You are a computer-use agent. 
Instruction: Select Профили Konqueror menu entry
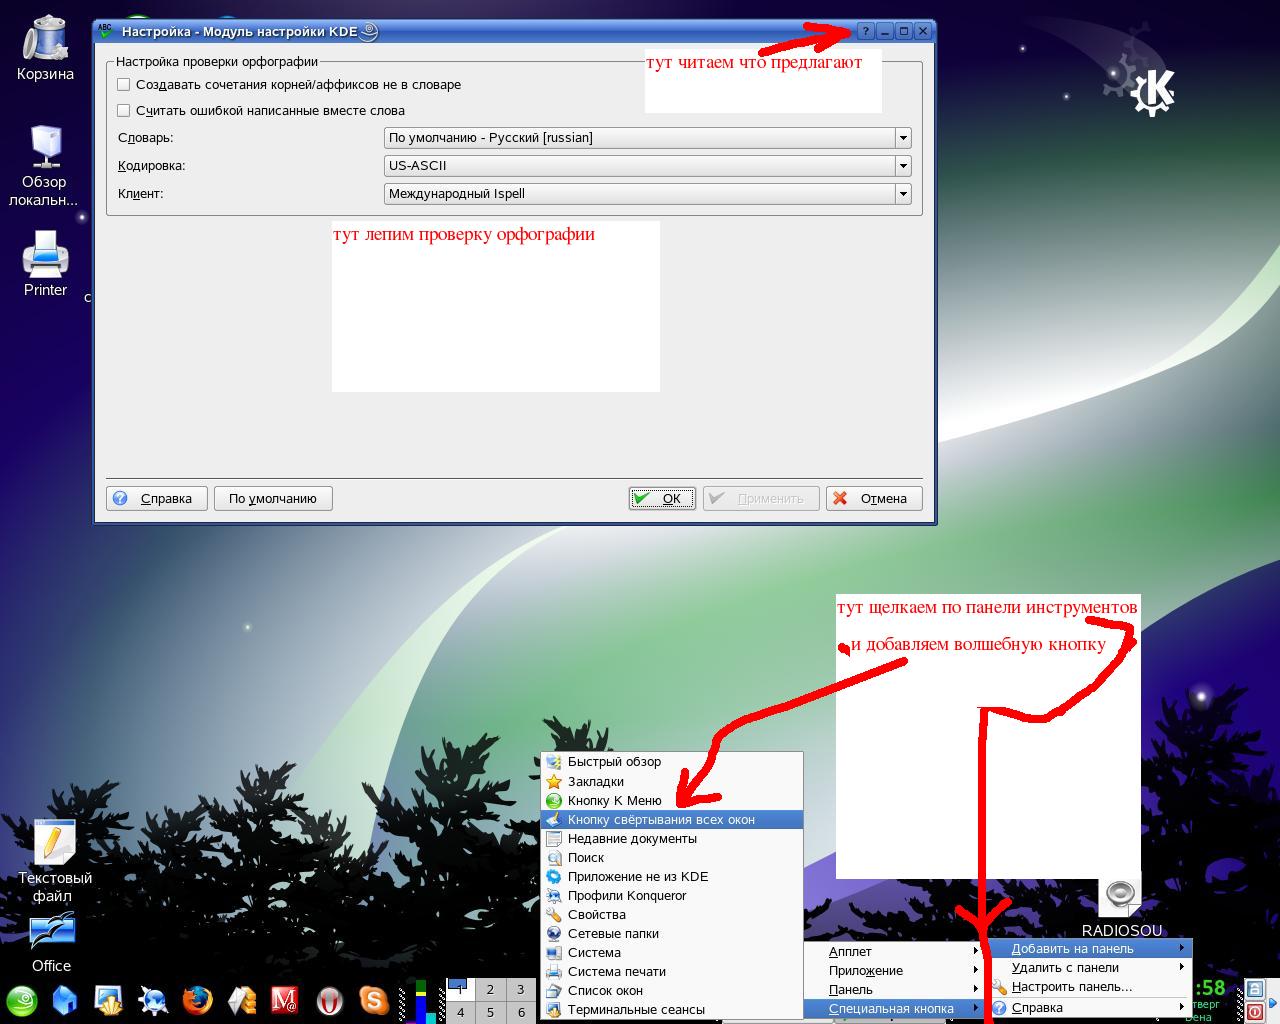pyautogui.click(x=672, y=896)
